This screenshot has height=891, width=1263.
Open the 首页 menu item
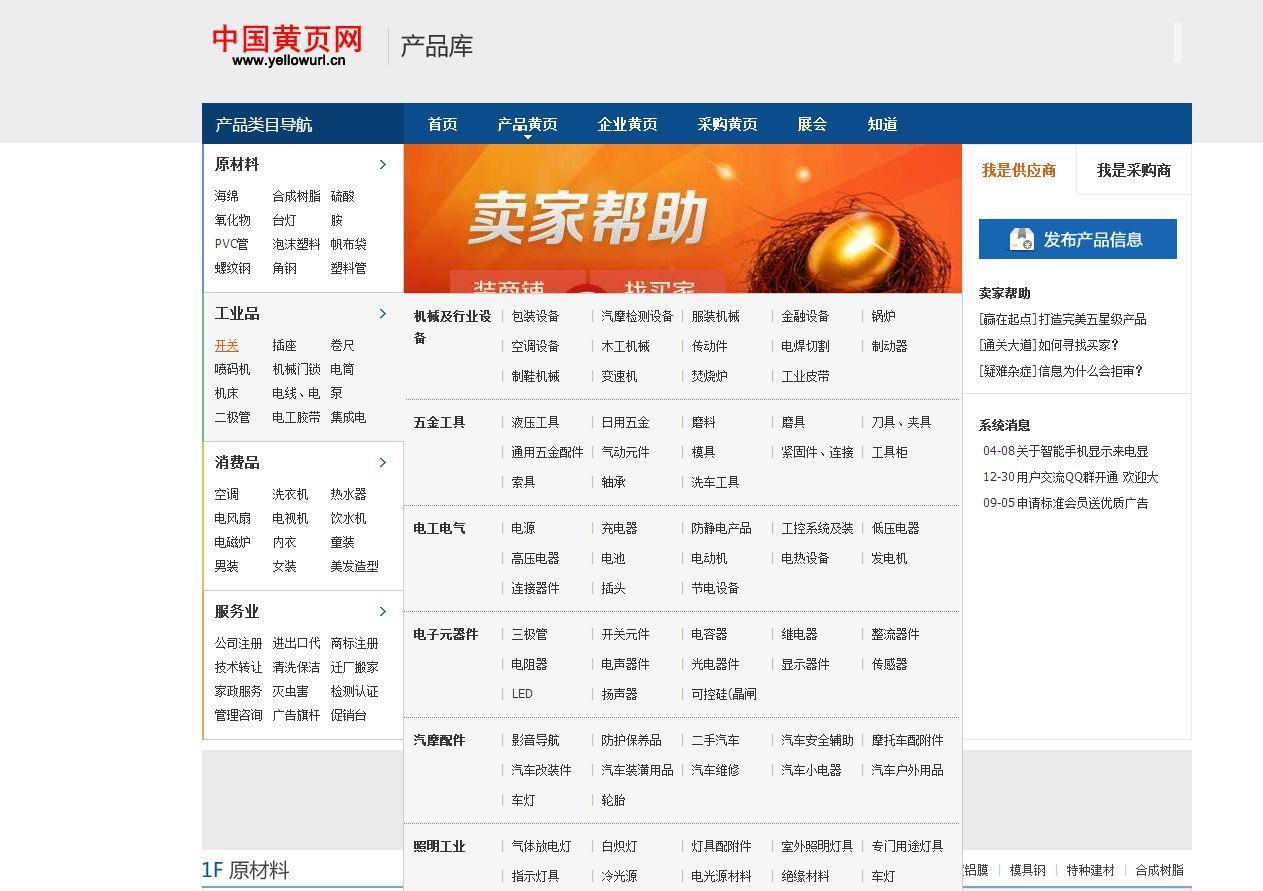pyautogui.click(x=442, y=124)
